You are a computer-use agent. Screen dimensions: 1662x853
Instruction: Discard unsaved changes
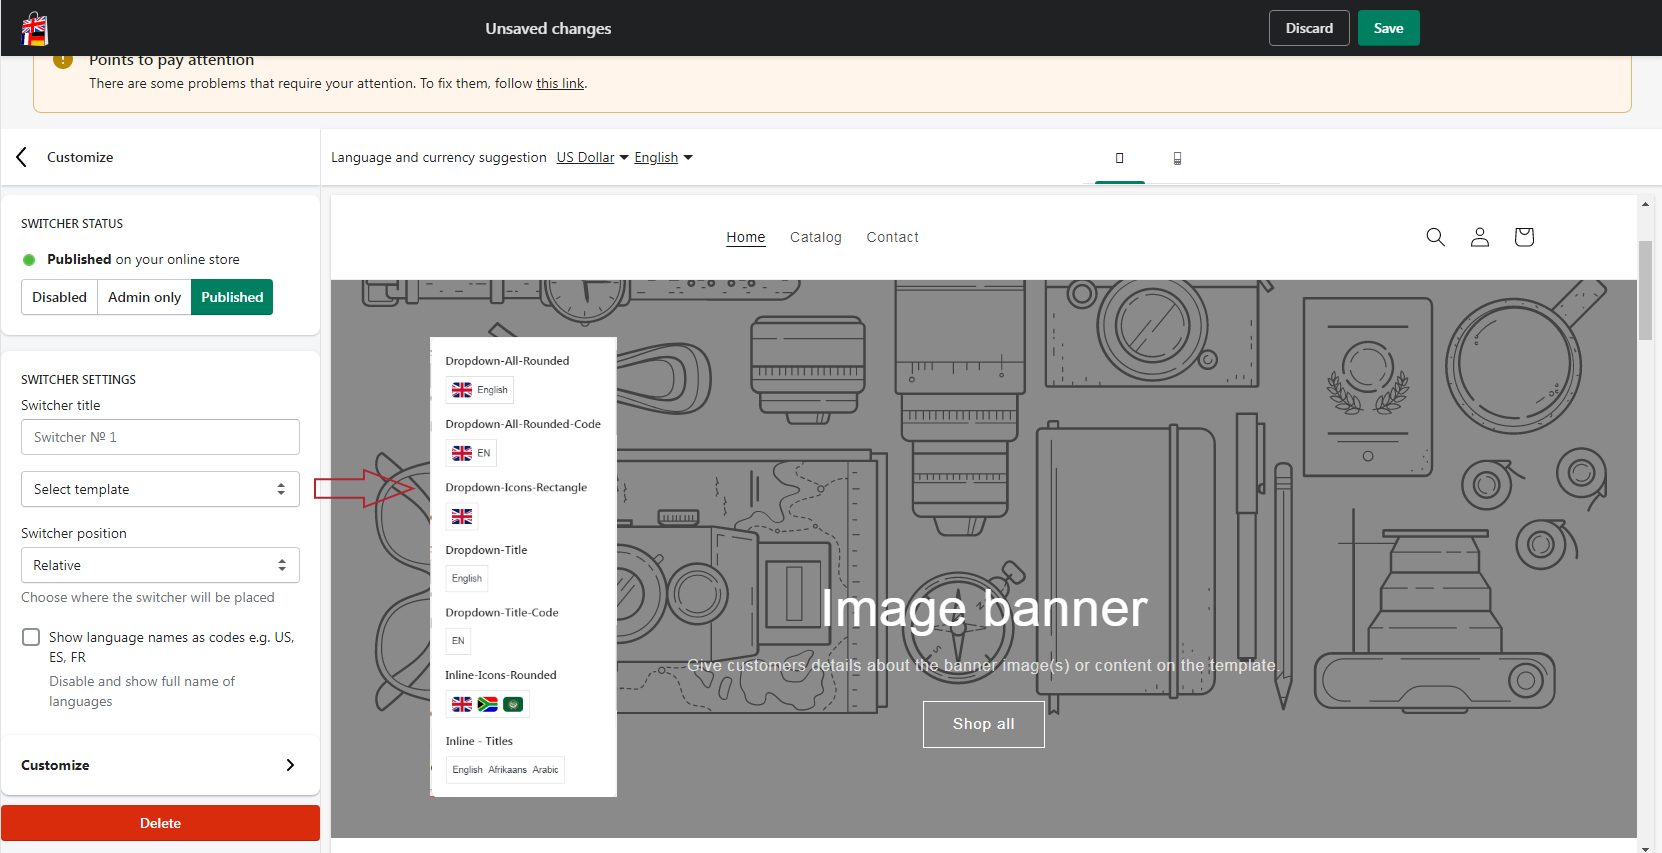pyautogui.click(x=1309, y=28)
